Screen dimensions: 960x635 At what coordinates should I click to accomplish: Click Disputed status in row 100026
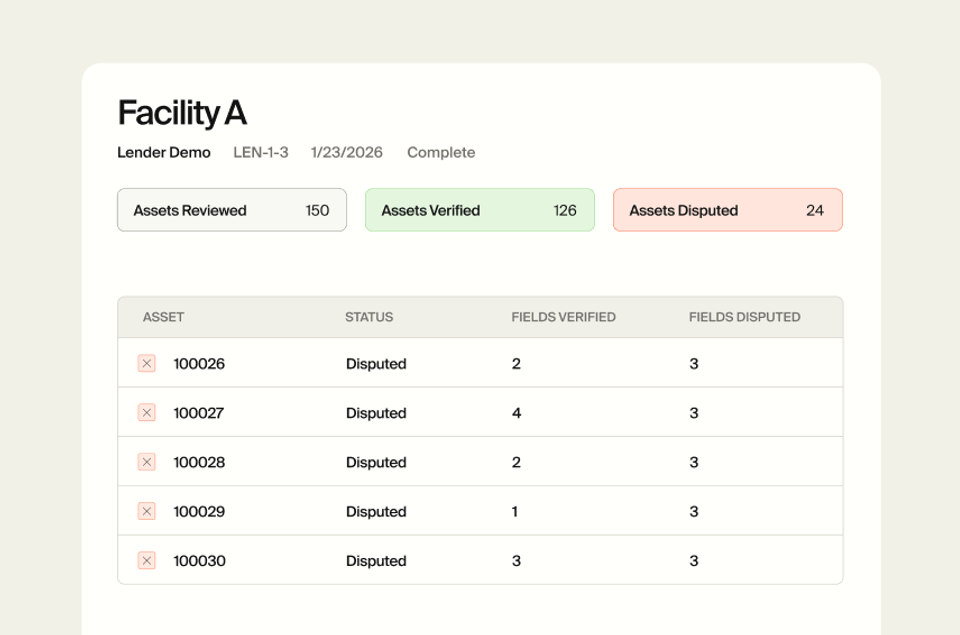376,364
